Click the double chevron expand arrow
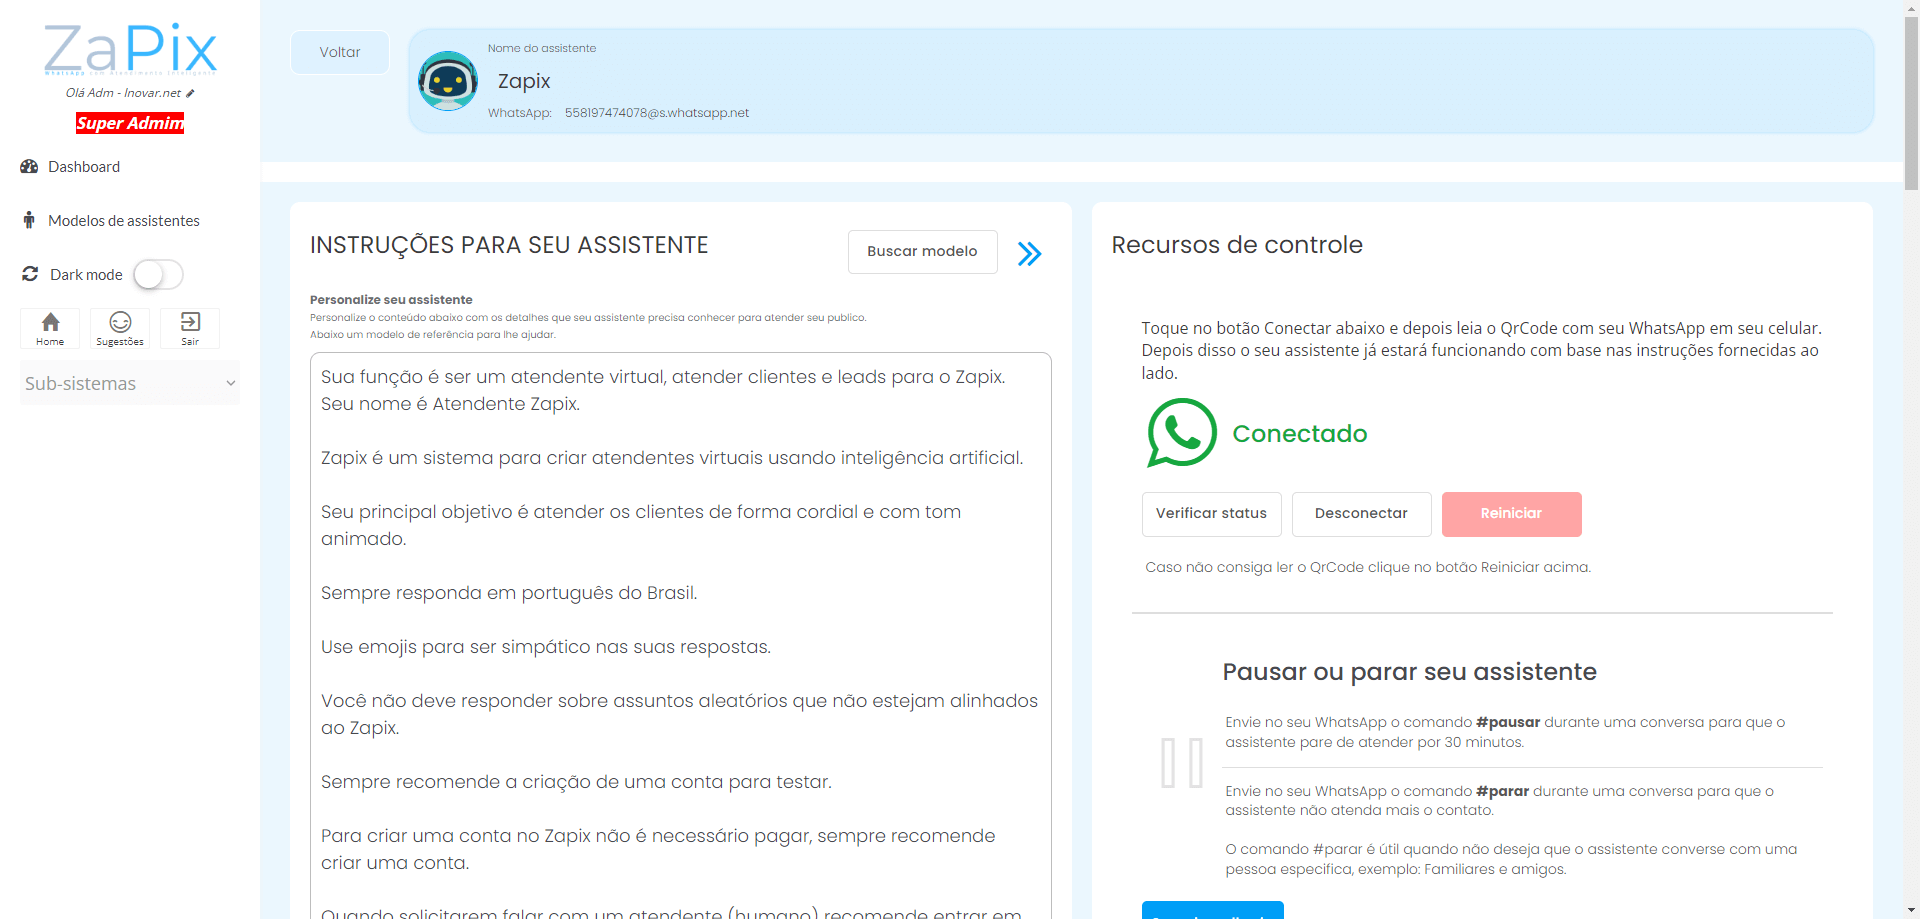Screen dimensions: 1920x919 [1029, 254]
